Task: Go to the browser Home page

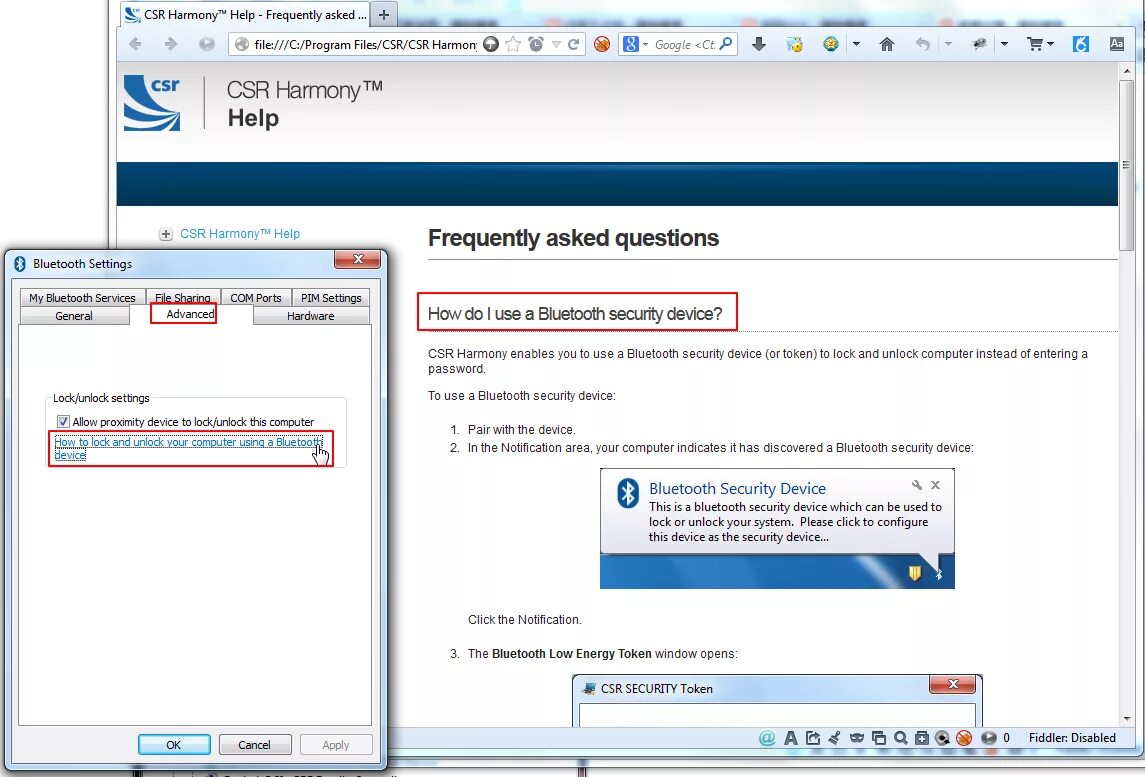Action: pyautogui.click(x=886, y=45)
